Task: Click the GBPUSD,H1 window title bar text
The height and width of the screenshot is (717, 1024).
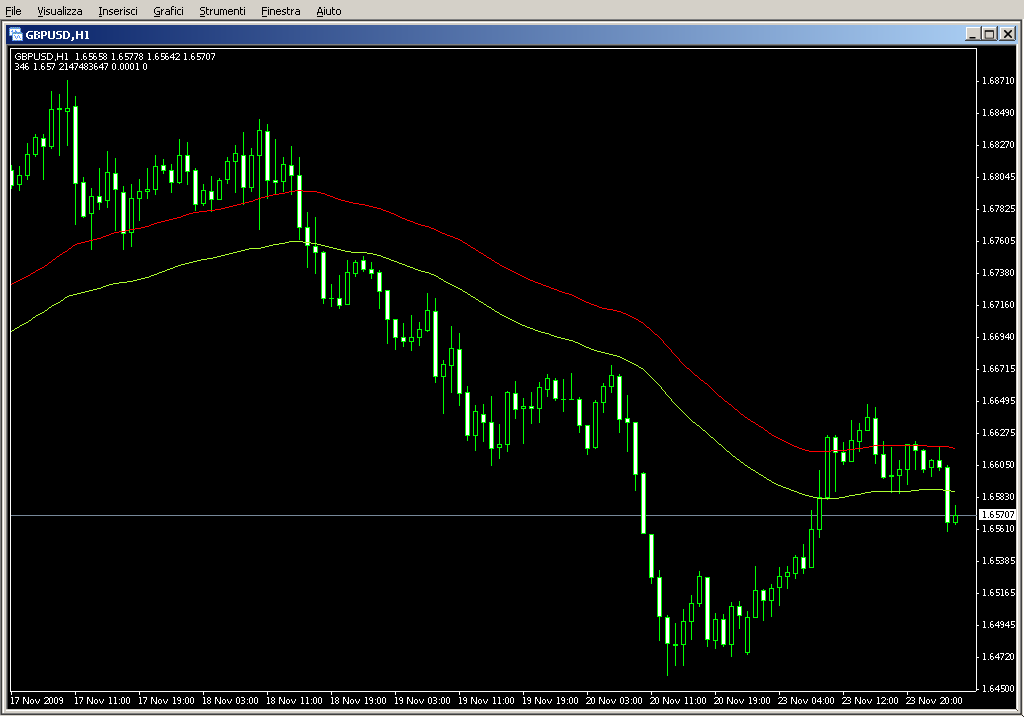Action: coord(57,35)
